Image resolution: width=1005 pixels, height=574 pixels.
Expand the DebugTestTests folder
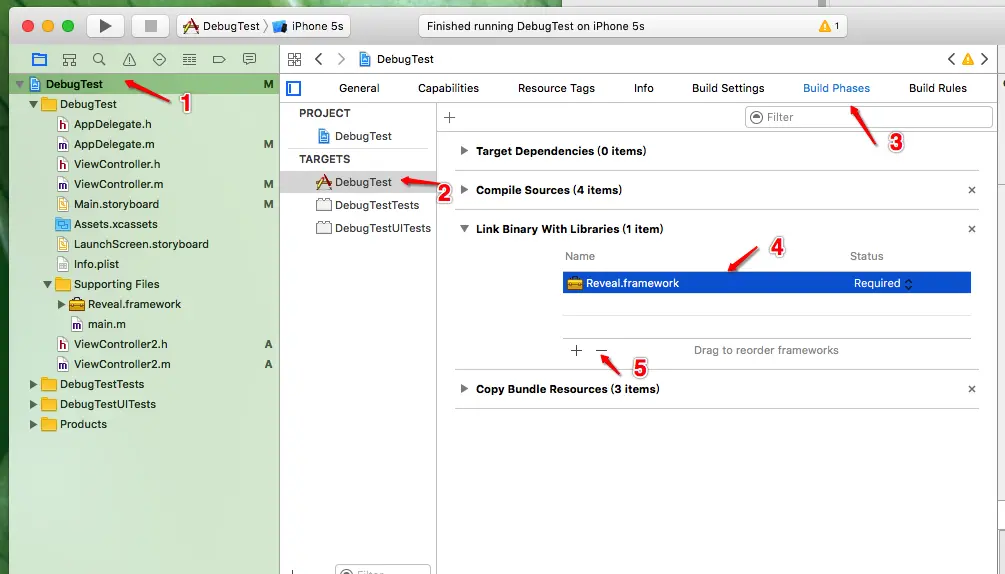(x=33, y=384)
